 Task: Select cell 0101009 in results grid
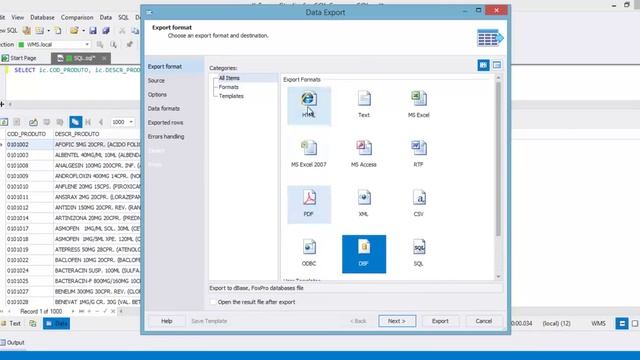(29, 176)
